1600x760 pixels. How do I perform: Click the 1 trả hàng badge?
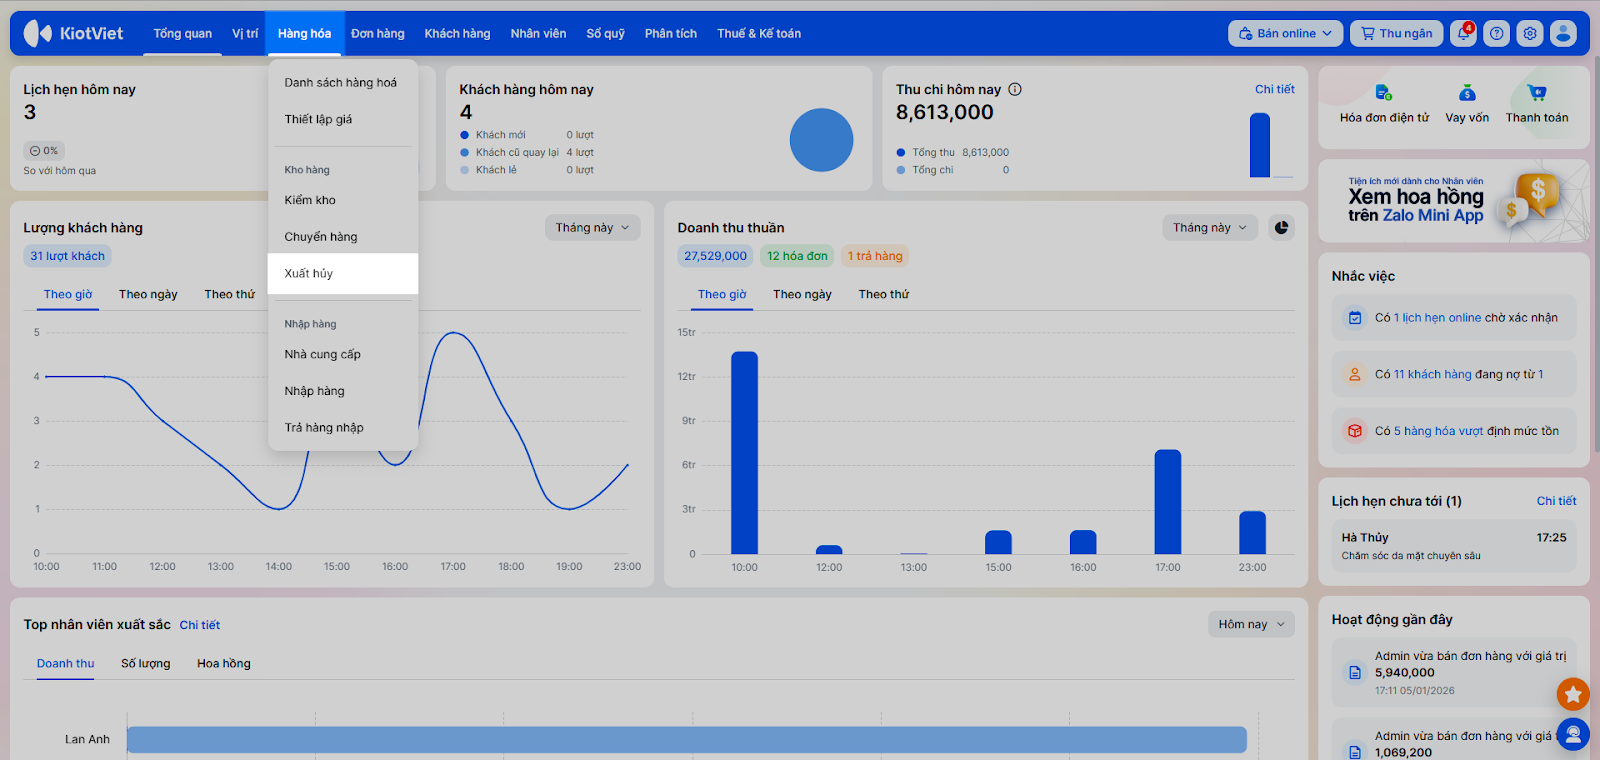pos(875,256)
